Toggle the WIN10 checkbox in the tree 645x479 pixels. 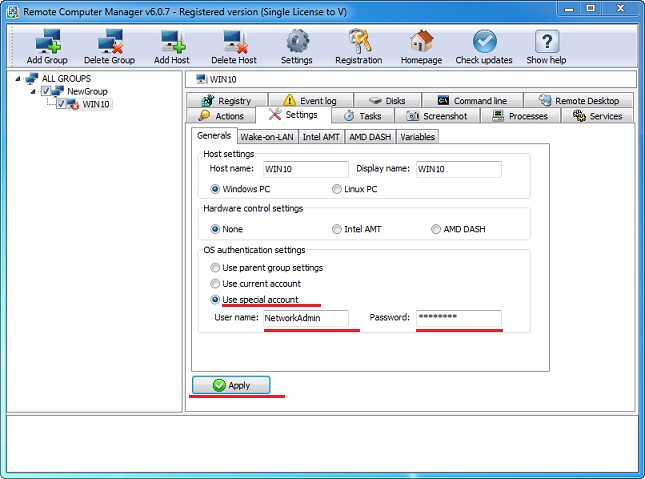(61, 104)
